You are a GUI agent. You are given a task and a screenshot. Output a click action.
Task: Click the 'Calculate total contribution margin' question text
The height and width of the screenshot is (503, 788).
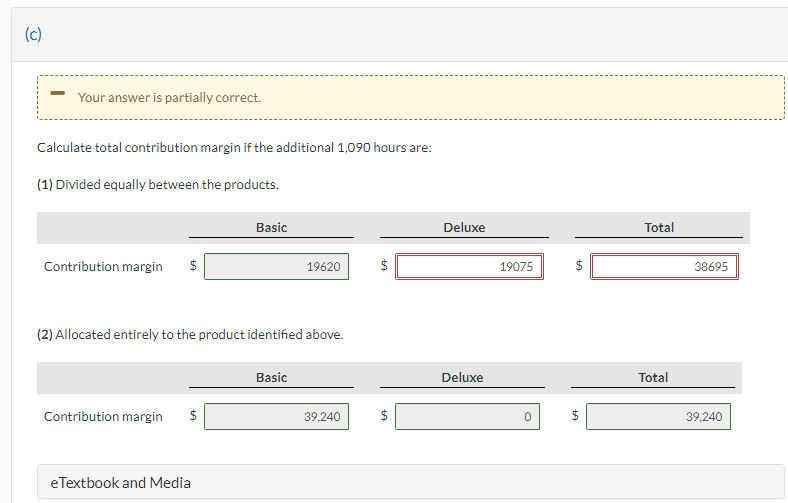(234, 147)
